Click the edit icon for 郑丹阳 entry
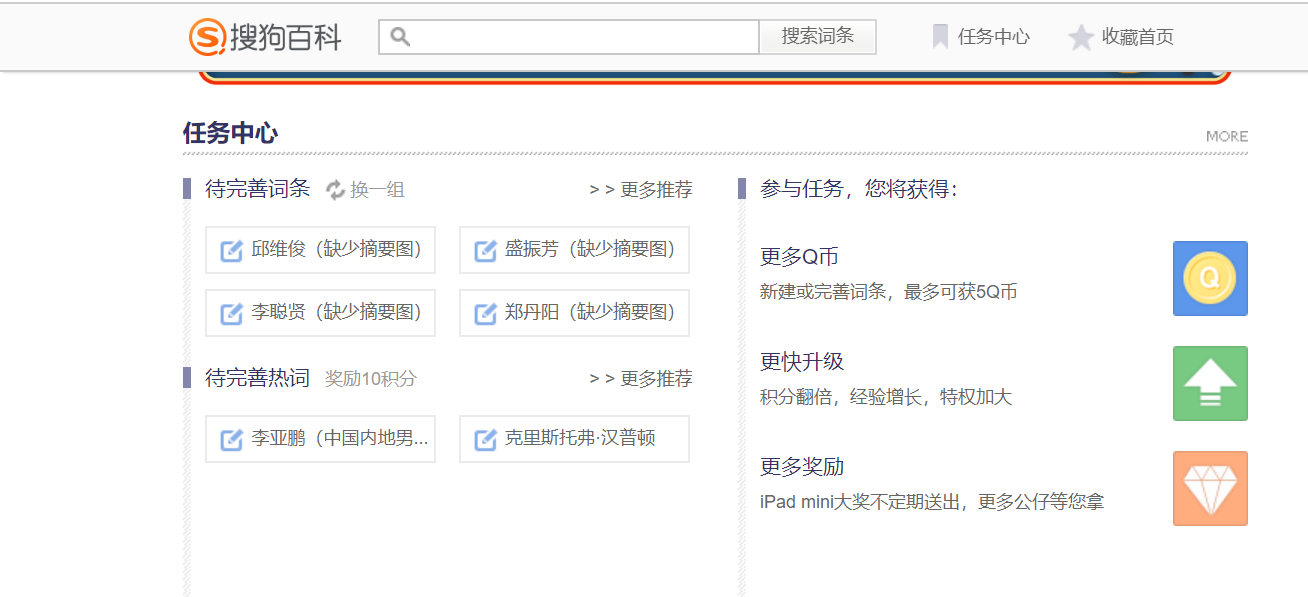1308x597 pixels. coord(483,313)
